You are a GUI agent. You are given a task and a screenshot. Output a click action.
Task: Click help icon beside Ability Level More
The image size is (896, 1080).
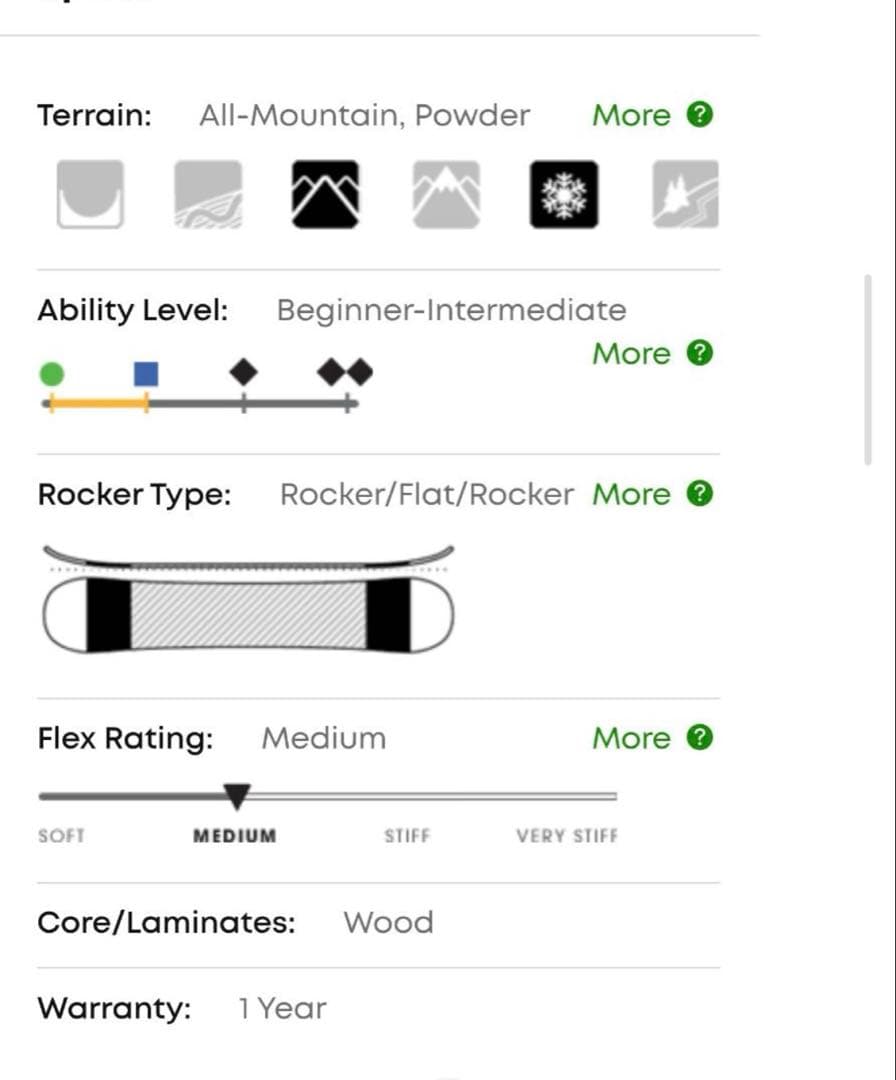click(x=700, y=353)
